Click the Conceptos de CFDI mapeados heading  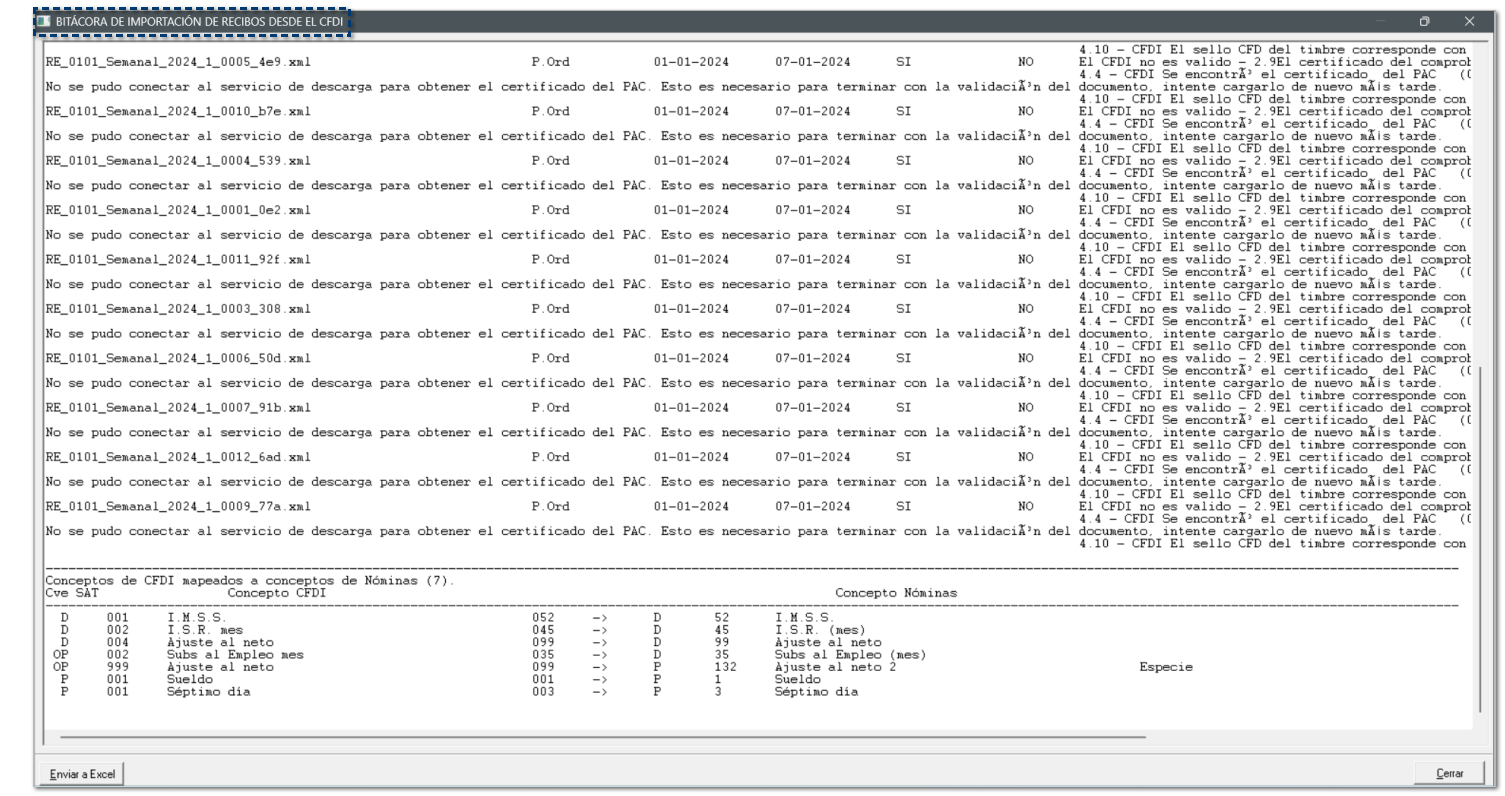pos(250,581)
